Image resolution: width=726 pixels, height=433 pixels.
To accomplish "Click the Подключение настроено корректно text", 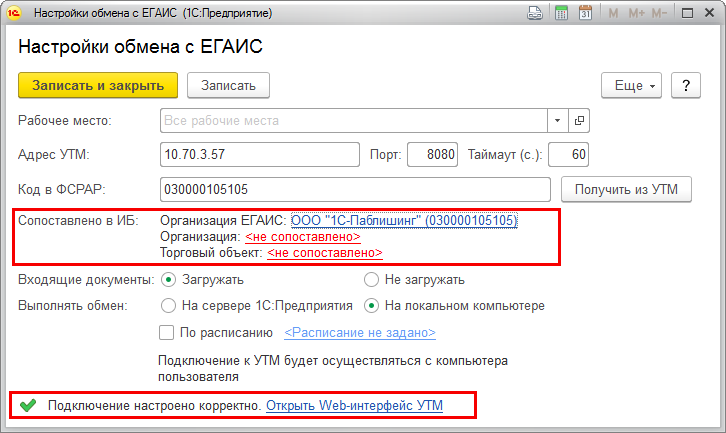I will click(155, 406).
